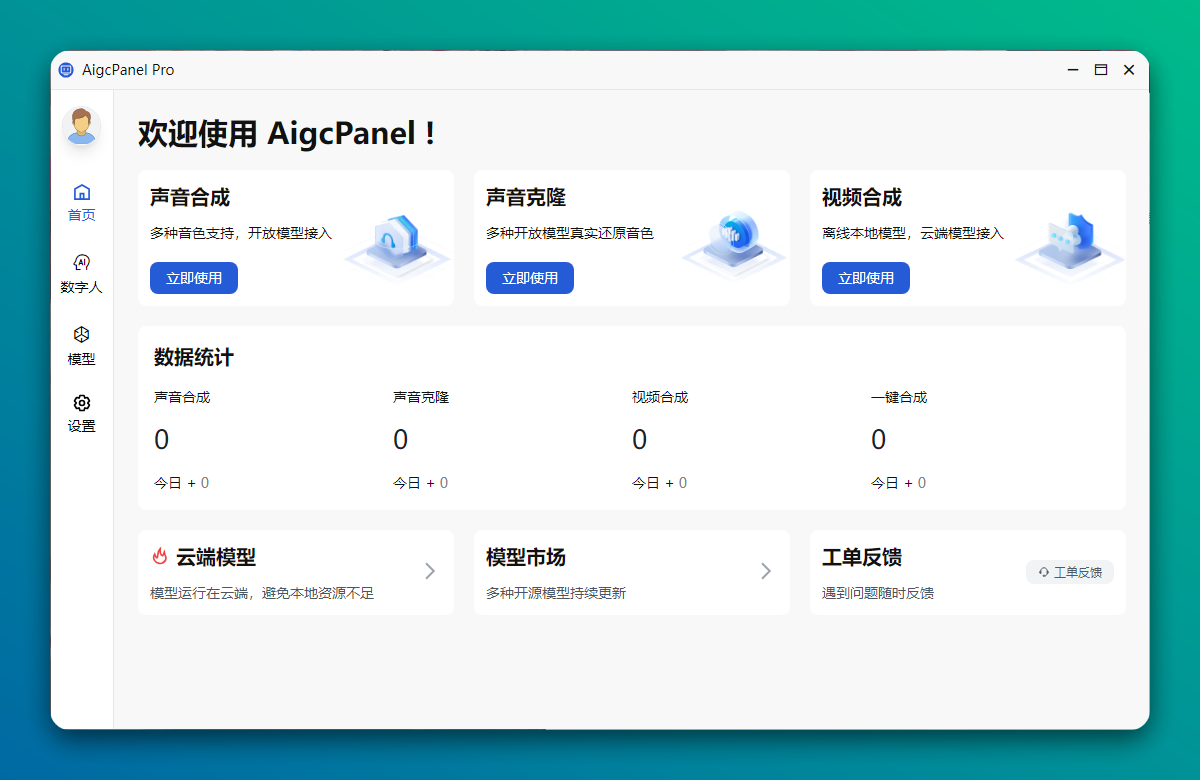Open the 数字人 digital human section
Screen dimensions: 1200x780
pyautogui.click(x=82, y=274)
